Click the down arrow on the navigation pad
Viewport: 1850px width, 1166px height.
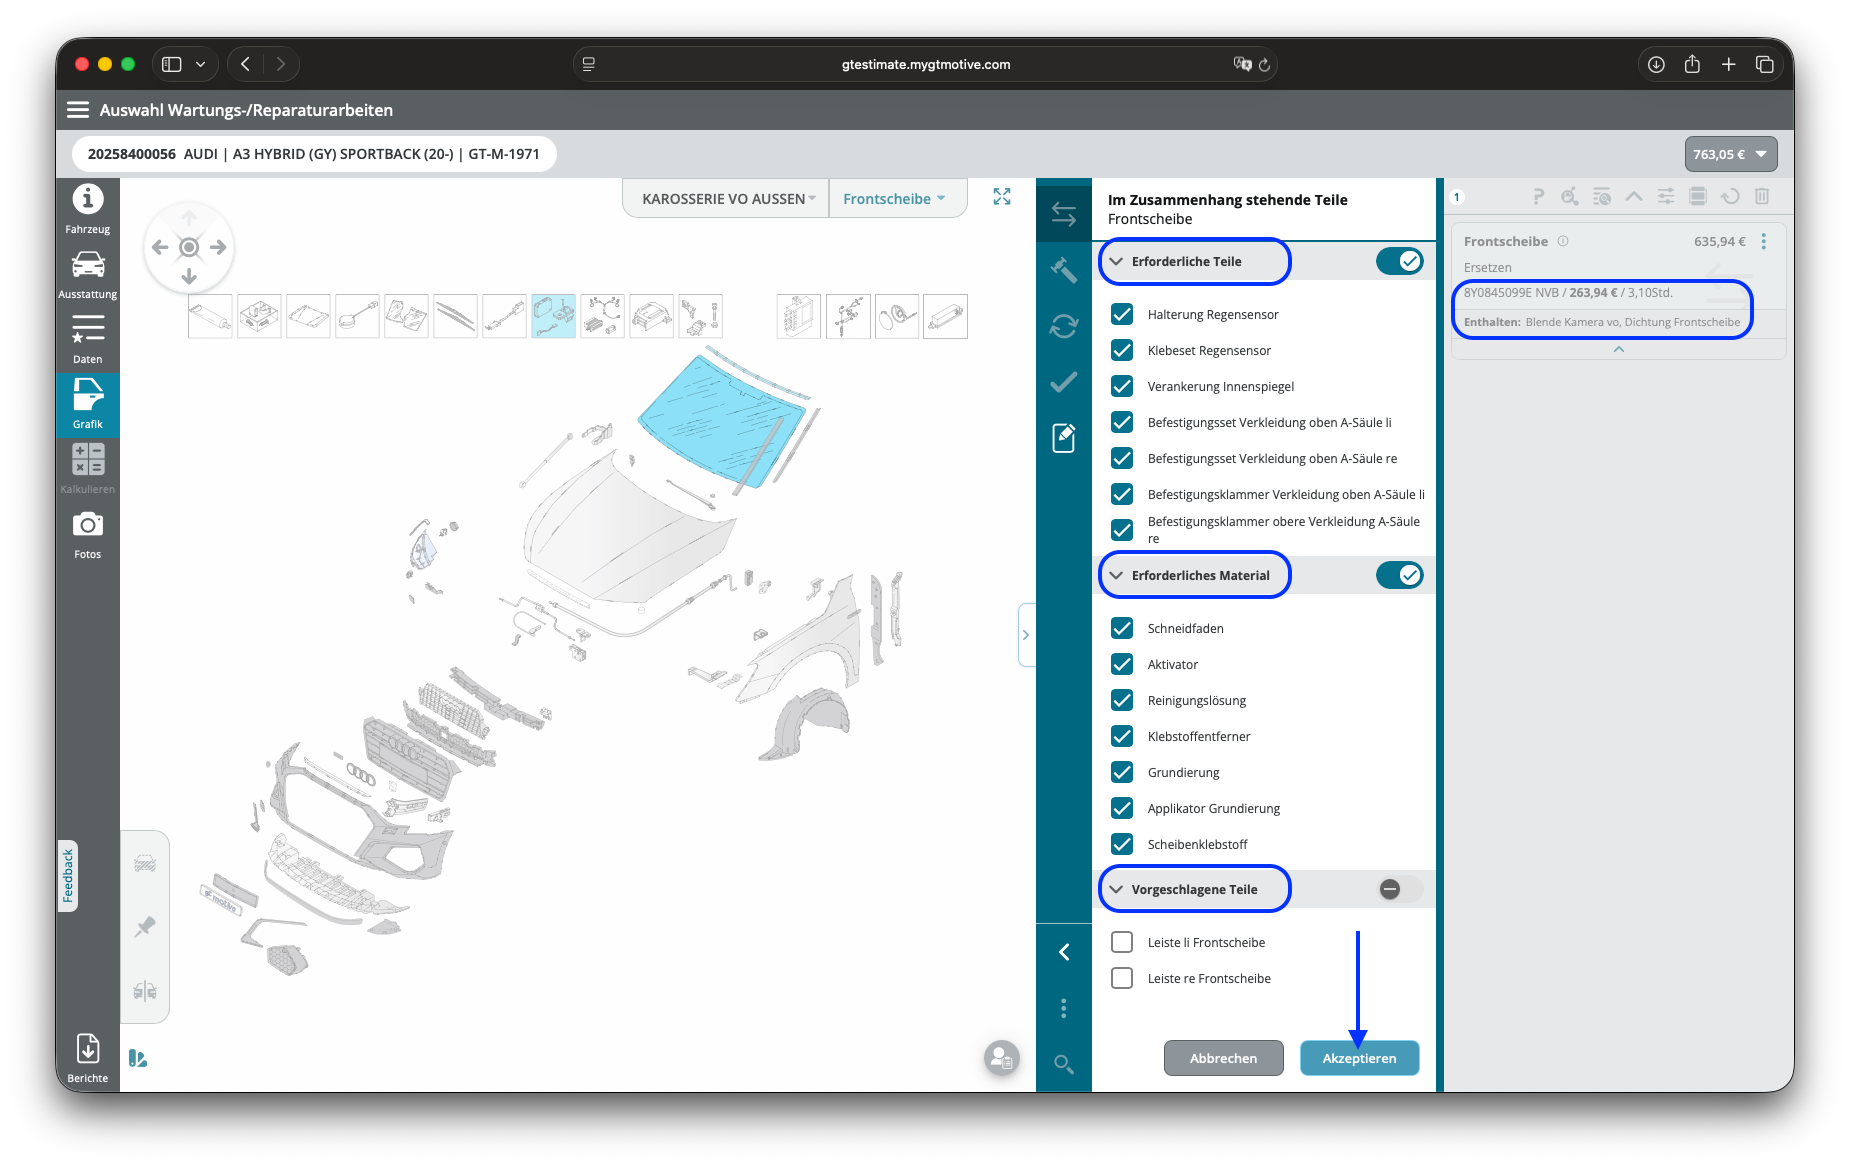(189, 276)
